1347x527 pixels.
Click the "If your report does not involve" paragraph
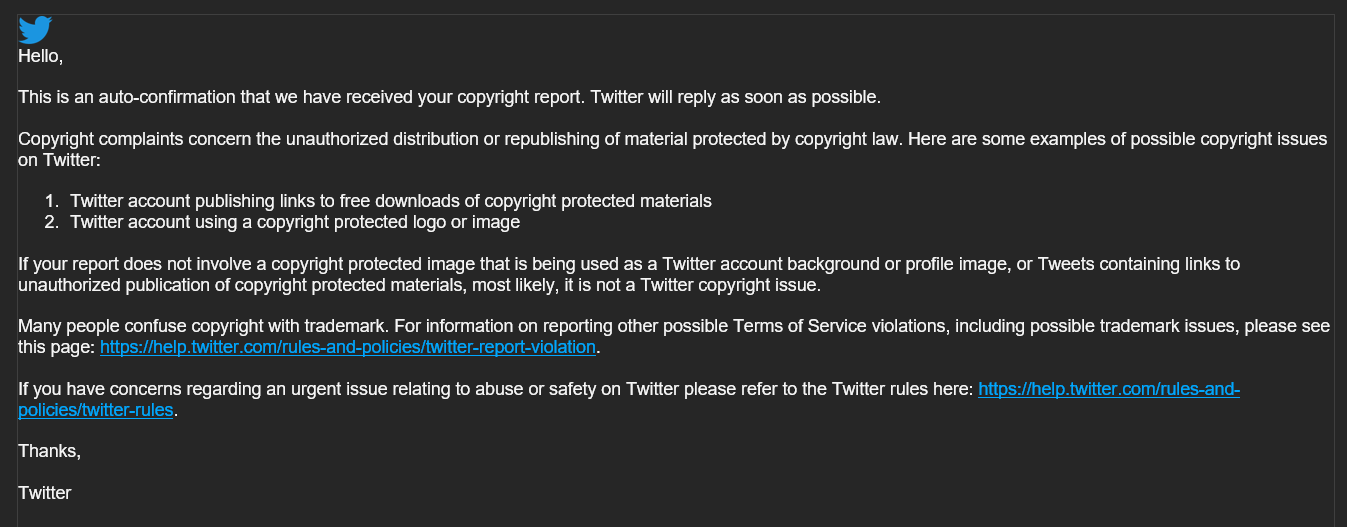coord(629,274)
